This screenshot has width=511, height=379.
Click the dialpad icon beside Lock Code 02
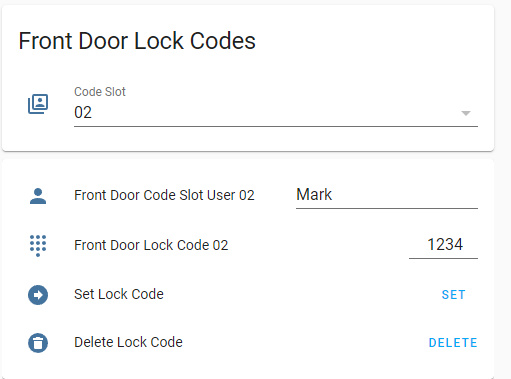point(38,246)
